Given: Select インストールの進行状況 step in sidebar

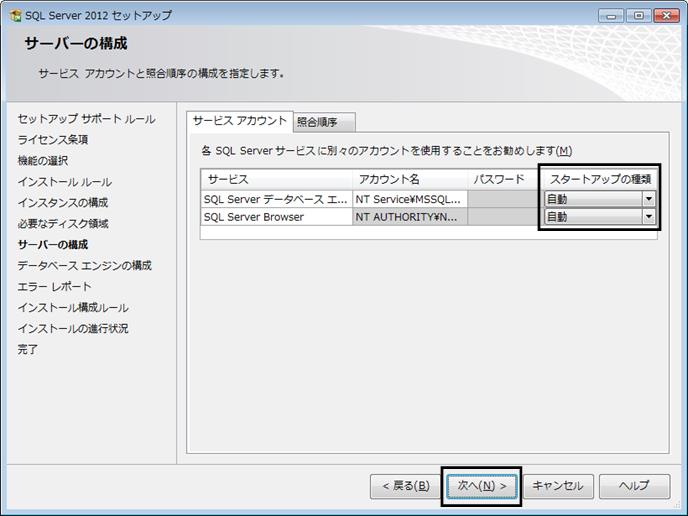Looking at the screenshot, I should (x=73, y=328).
